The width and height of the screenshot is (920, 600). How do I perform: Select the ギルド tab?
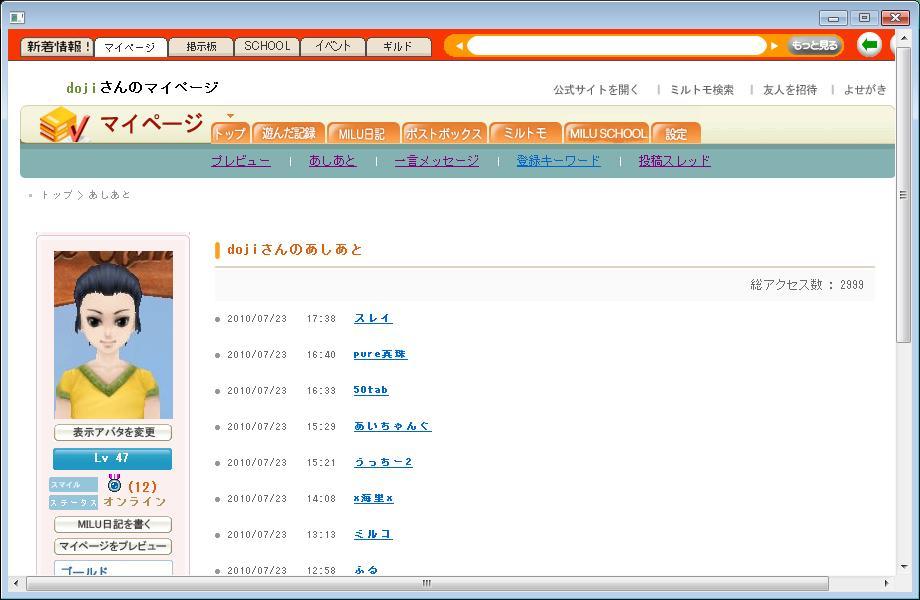pos(398,46)
